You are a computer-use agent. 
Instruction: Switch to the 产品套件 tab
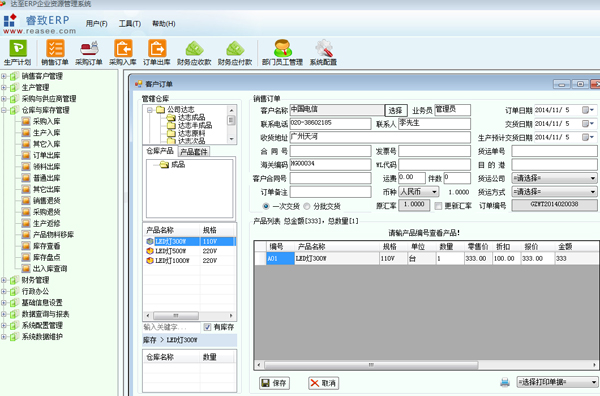pos(194,152)
